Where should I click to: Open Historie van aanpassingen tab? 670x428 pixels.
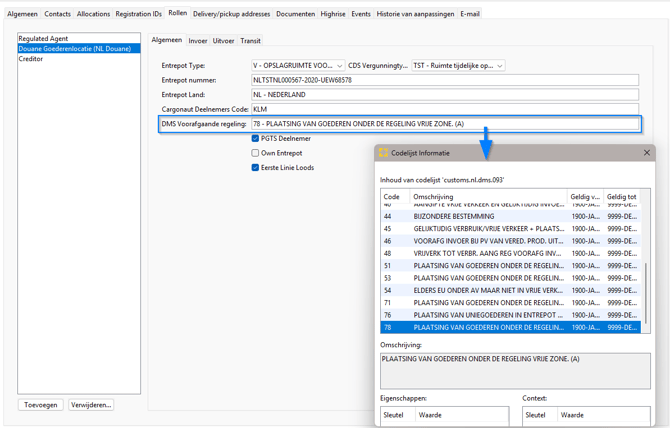click(x=415, y=14)
